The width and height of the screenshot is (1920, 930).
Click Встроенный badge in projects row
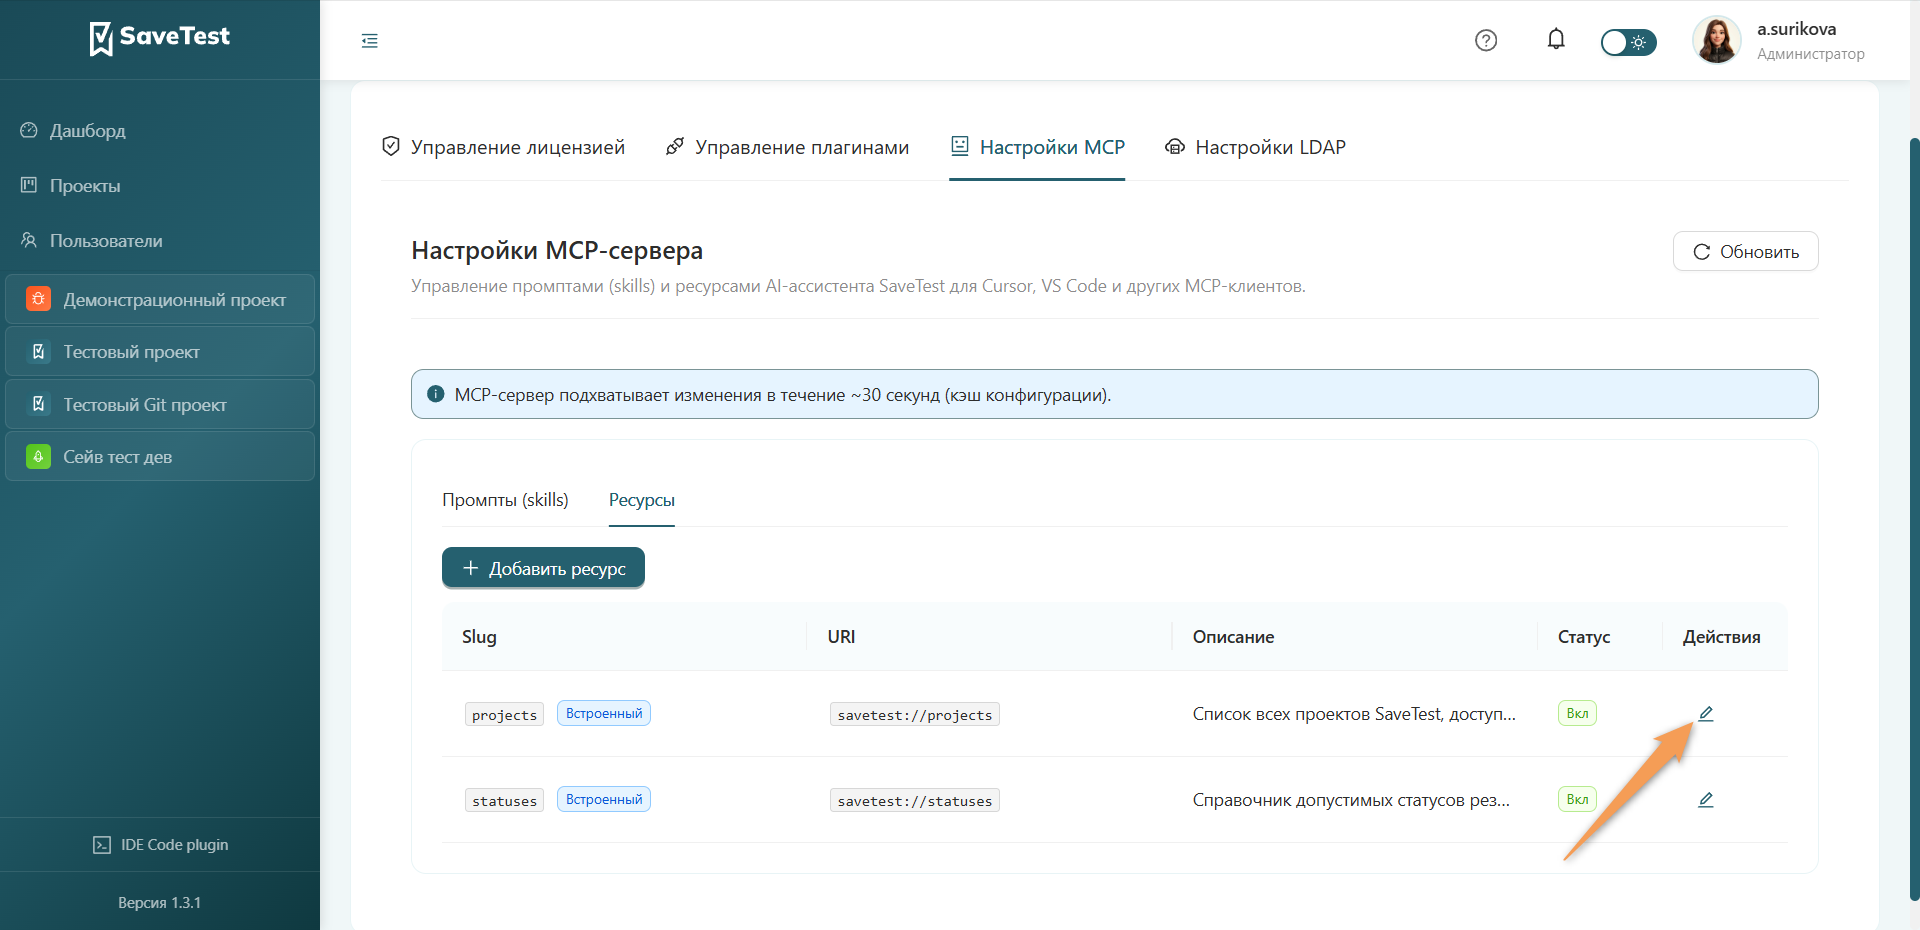pyautogui.click(x=604, y=713)
